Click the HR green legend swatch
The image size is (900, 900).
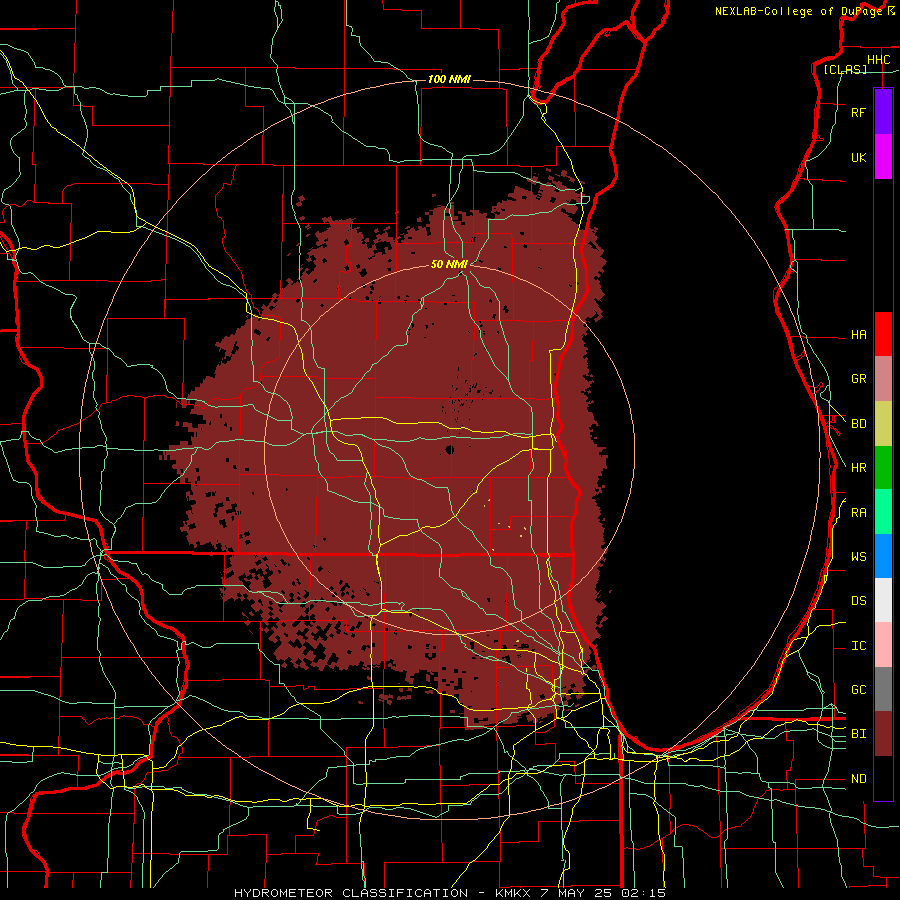[x=883, y=468]
